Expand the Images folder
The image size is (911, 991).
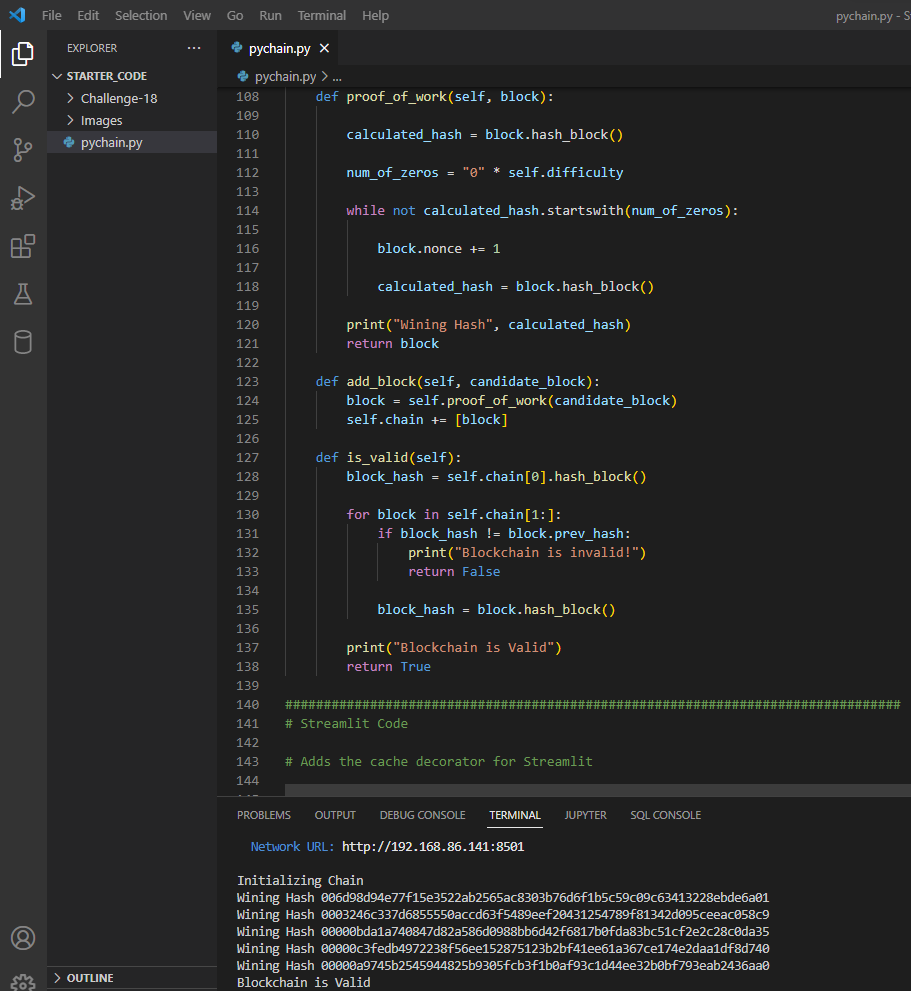coord(101,120)
